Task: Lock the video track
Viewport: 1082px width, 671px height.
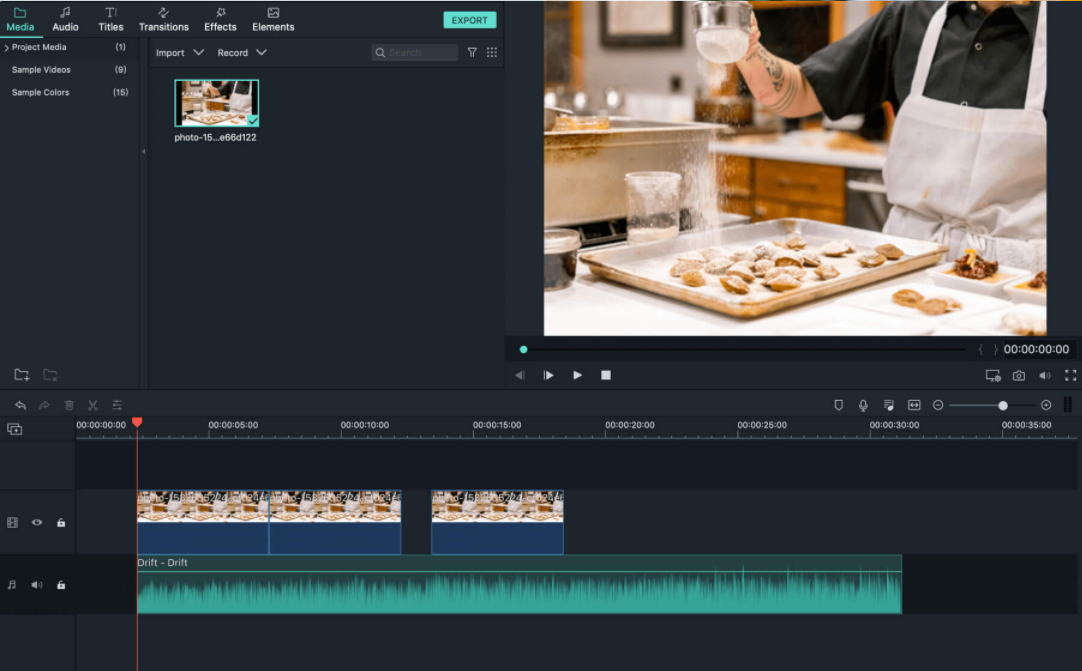Action: [x=61, y=522]
